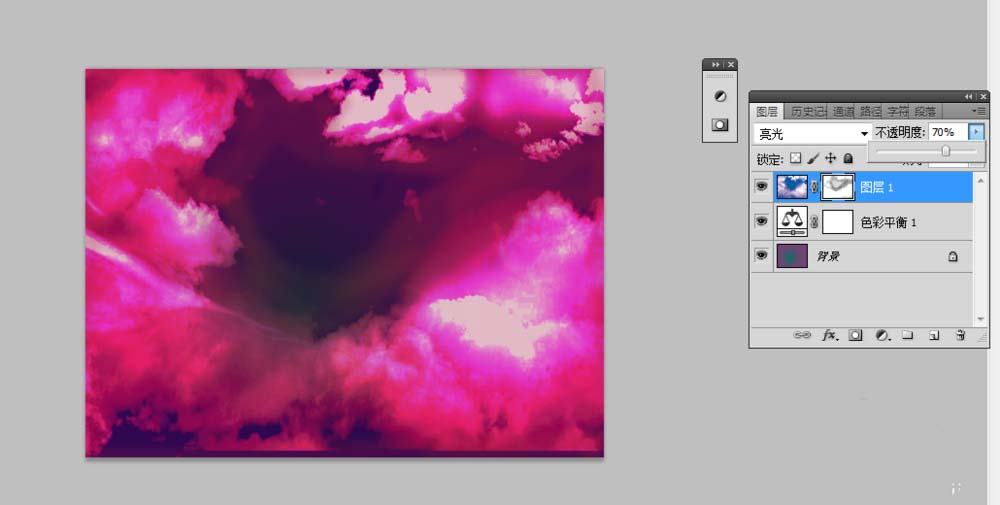Click the new group folder icon
1000x505 pixels.
(908, 335)
